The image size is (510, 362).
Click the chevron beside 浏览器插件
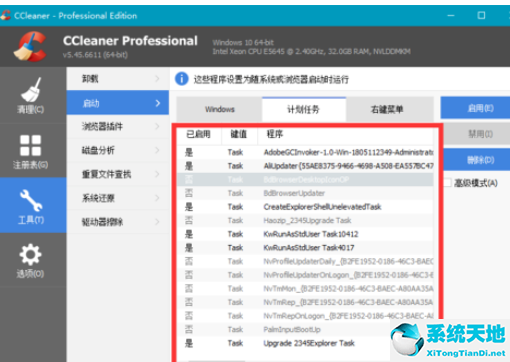pos(157,126)
